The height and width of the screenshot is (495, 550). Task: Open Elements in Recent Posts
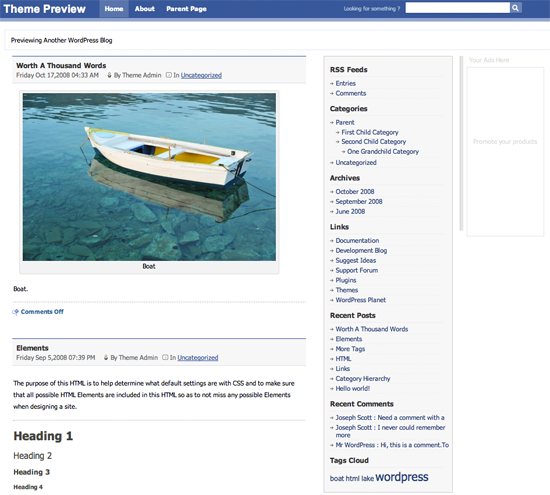[349, 339]
